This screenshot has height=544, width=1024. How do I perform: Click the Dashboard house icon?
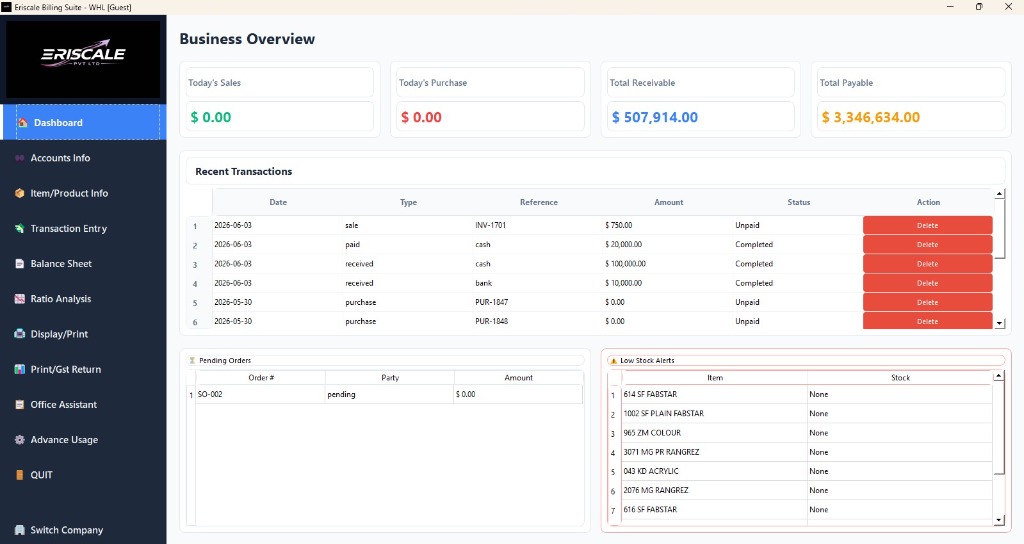23,123
